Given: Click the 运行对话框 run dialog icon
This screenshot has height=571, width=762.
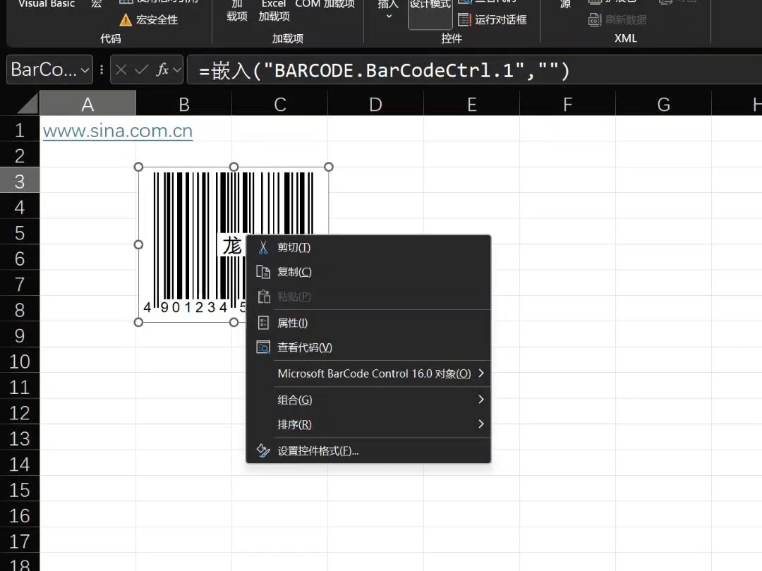Looking at the screenshot, I should coord(465,20).
